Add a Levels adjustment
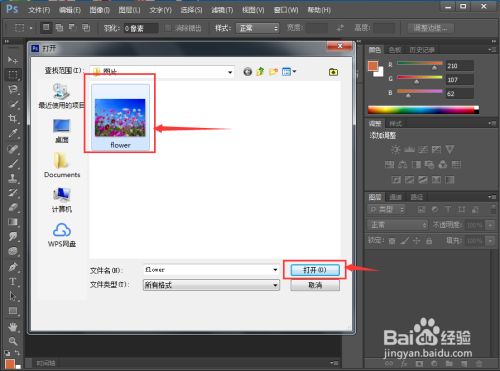Image resolution: width=500 pixels, height=371 pixels. (409, 149)
